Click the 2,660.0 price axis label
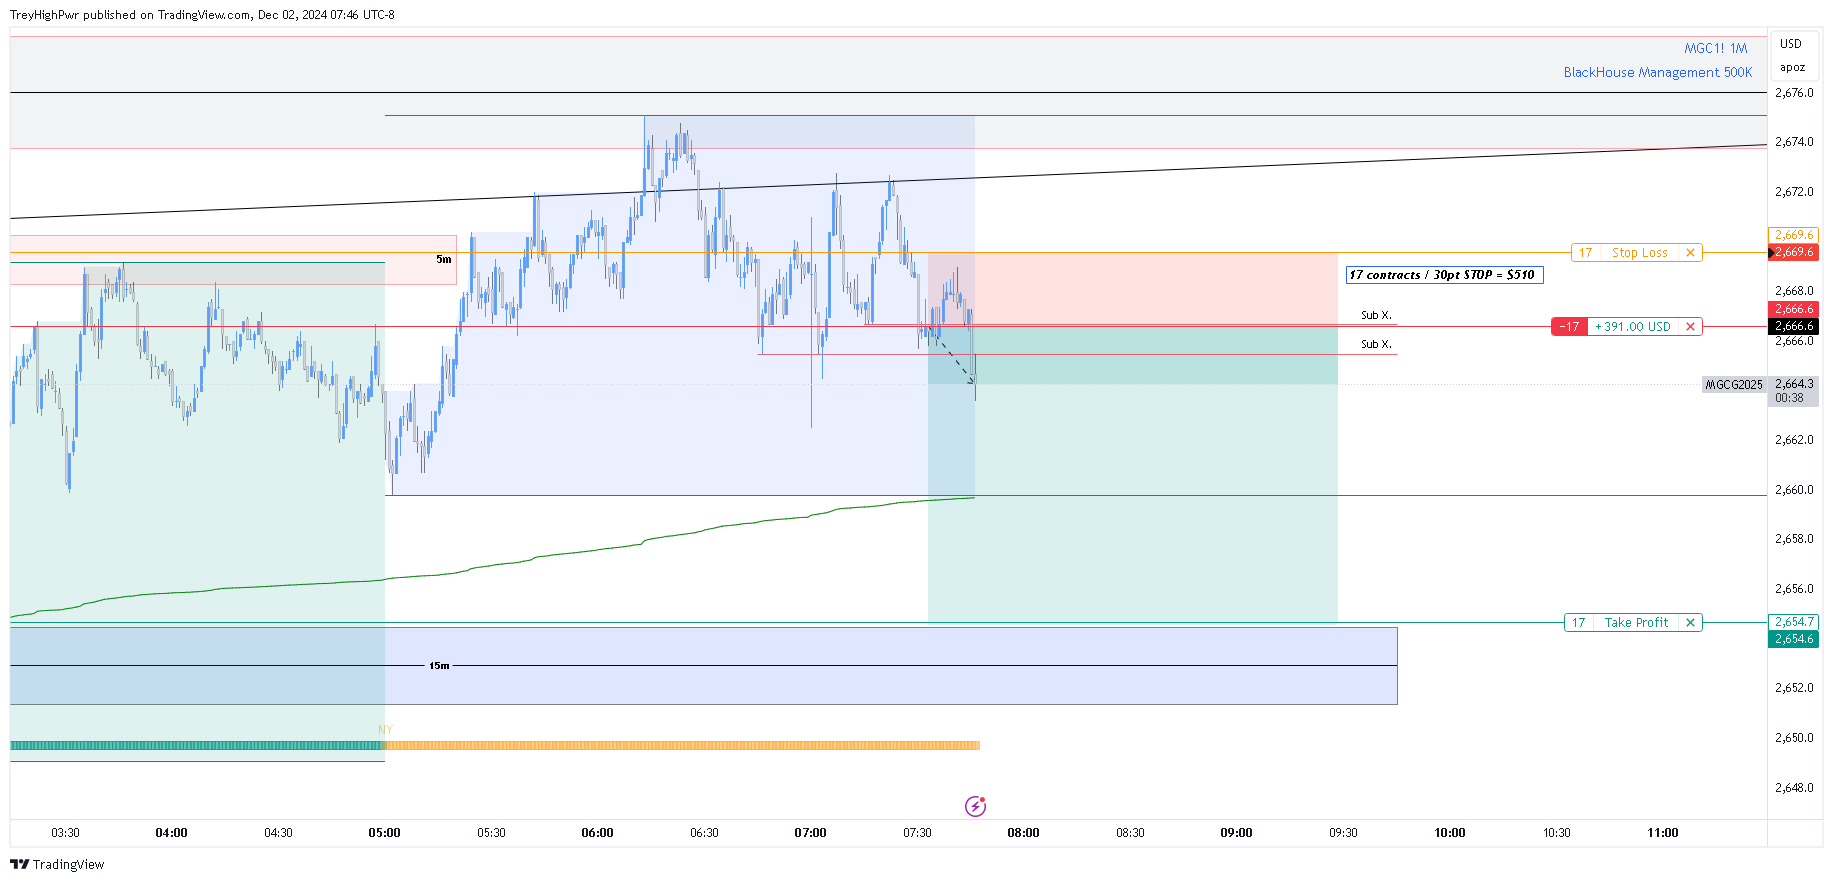The image size is (1833, 882). pos(1794,490)
